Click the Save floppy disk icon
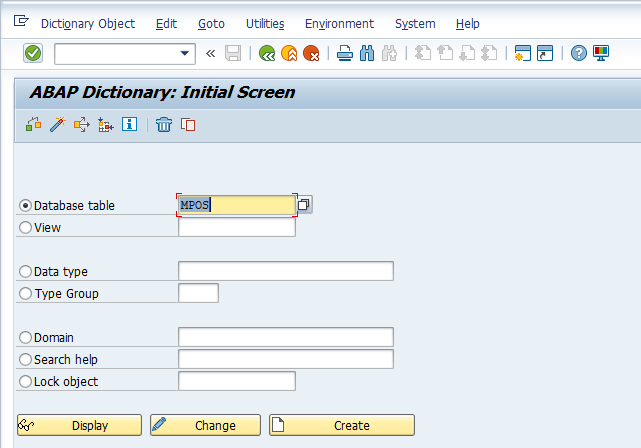Viewport: 641px width, 448px height. 233,54
